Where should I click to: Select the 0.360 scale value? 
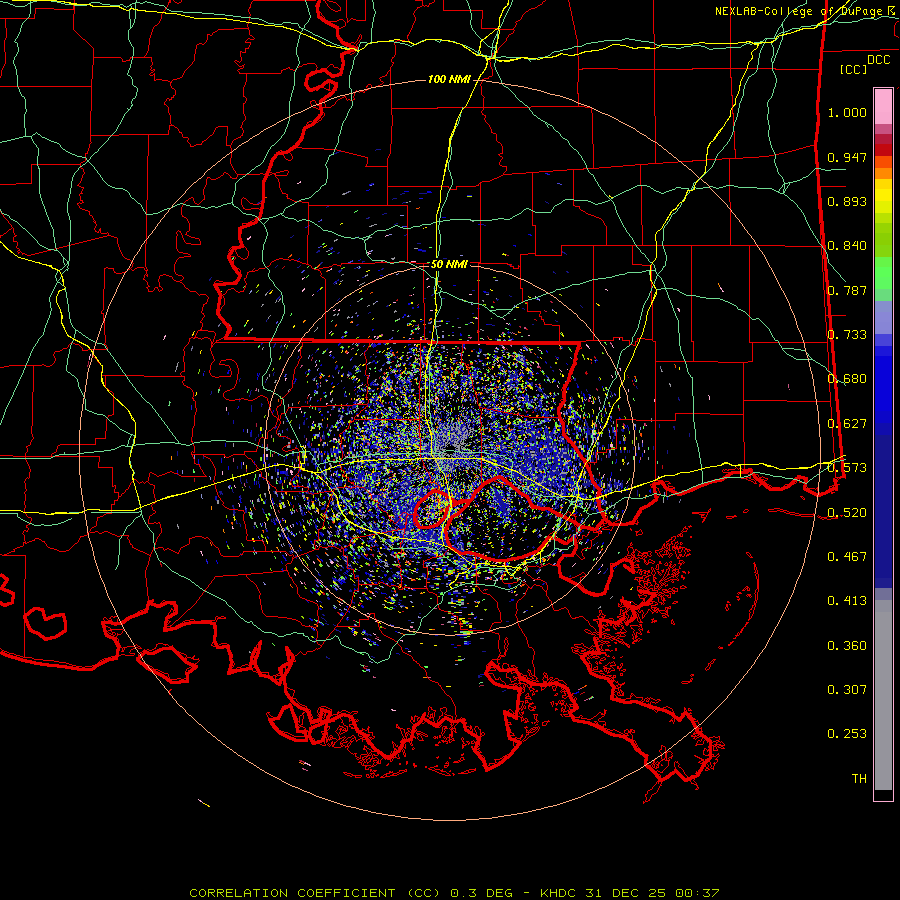point(847,646)
